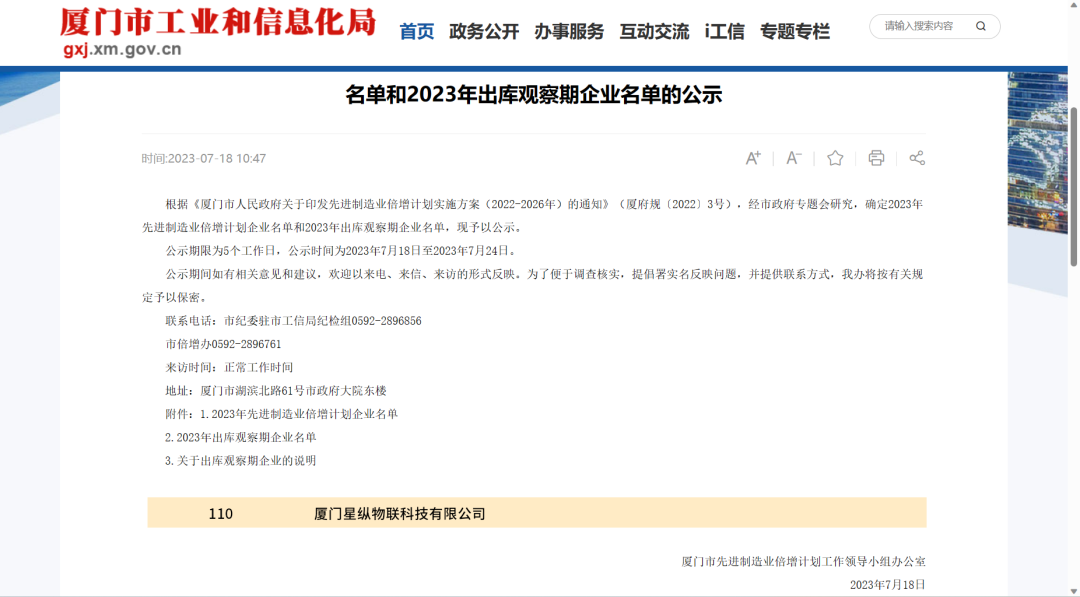Screen dimensions: 1080x597
Task: Click the search magnifier icon
Action: pyautogui.click(x=981, y=26)
